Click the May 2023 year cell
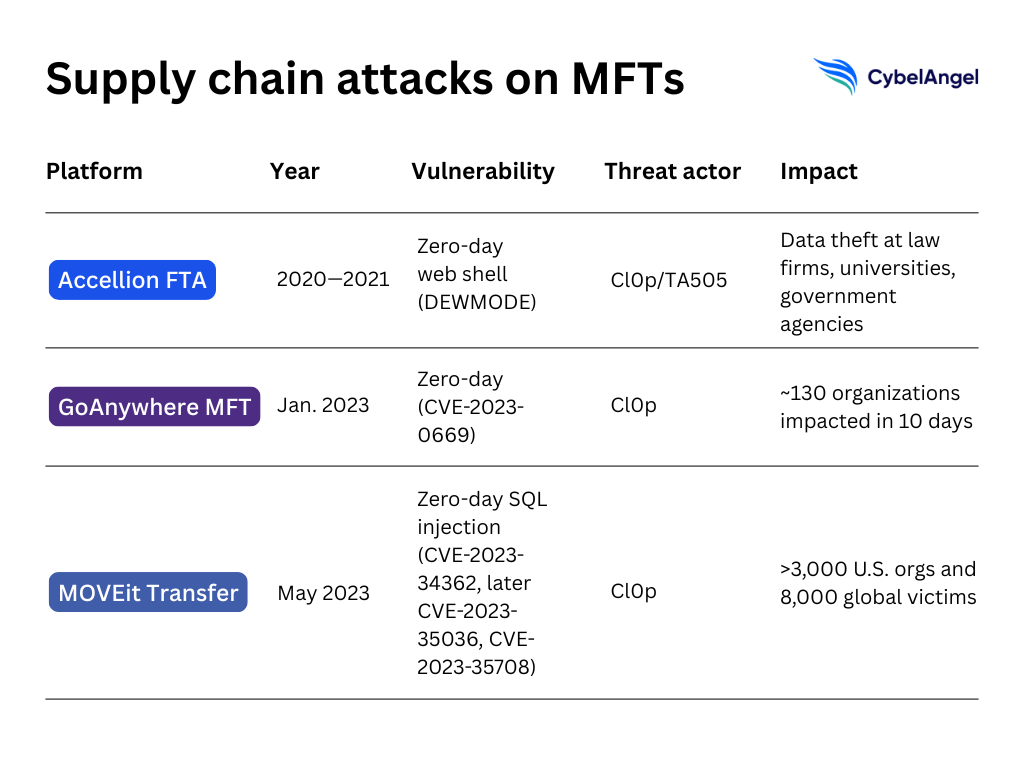The height and width of the screenshot is (768, 1024). click(x=323, y=593)
